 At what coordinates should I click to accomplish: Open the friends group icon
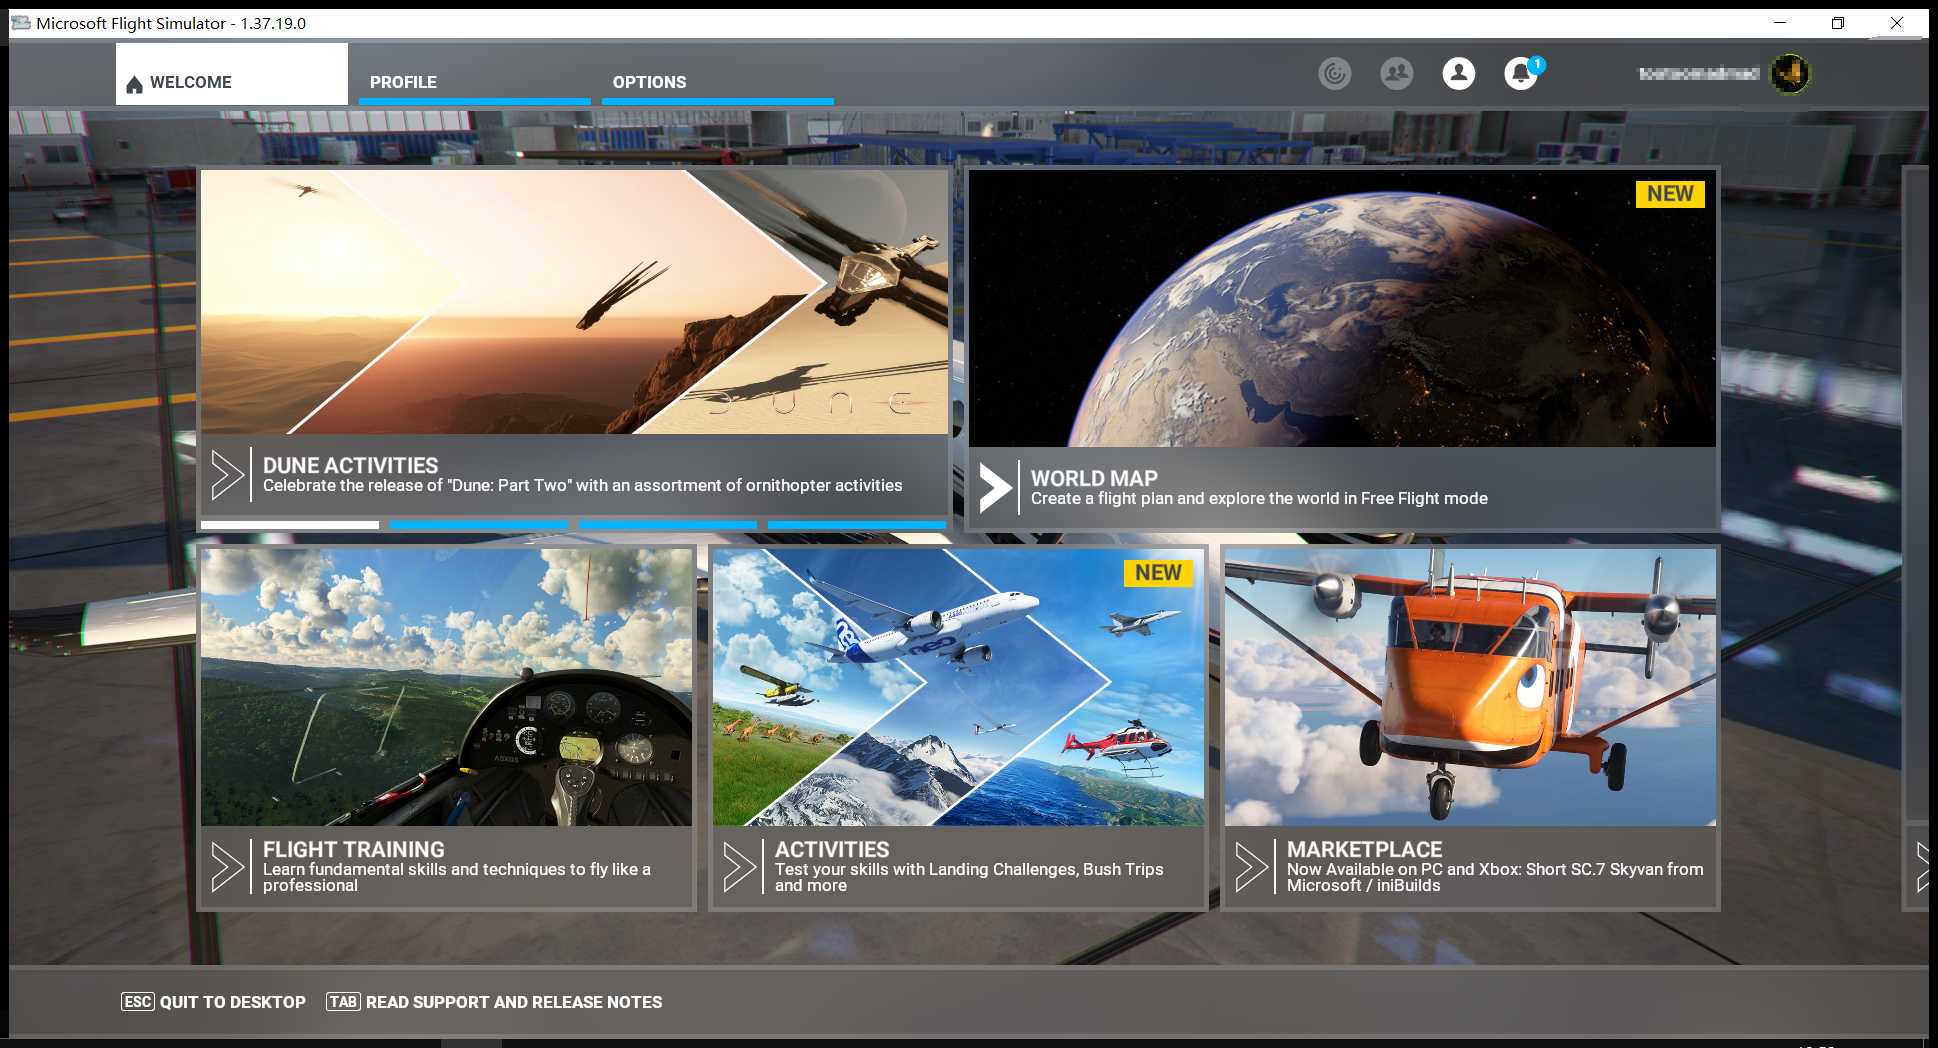[1397, 73]
